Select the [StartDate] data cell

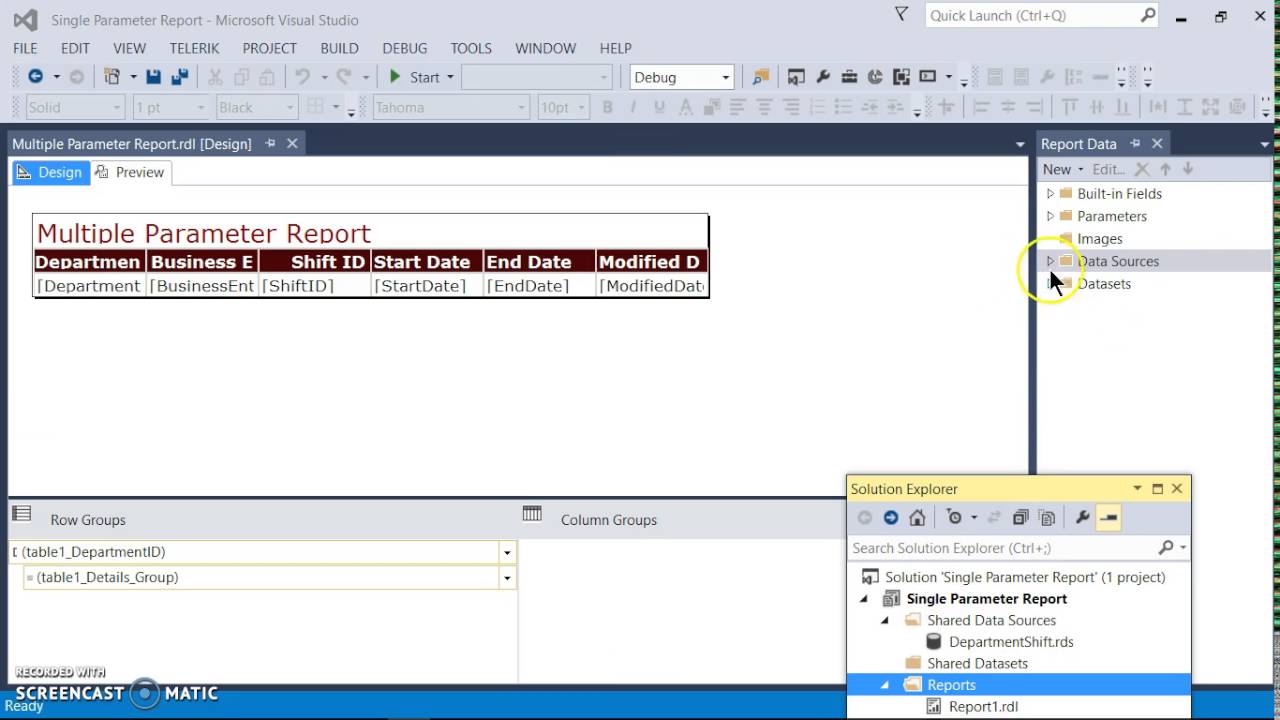tap(426, 286)
